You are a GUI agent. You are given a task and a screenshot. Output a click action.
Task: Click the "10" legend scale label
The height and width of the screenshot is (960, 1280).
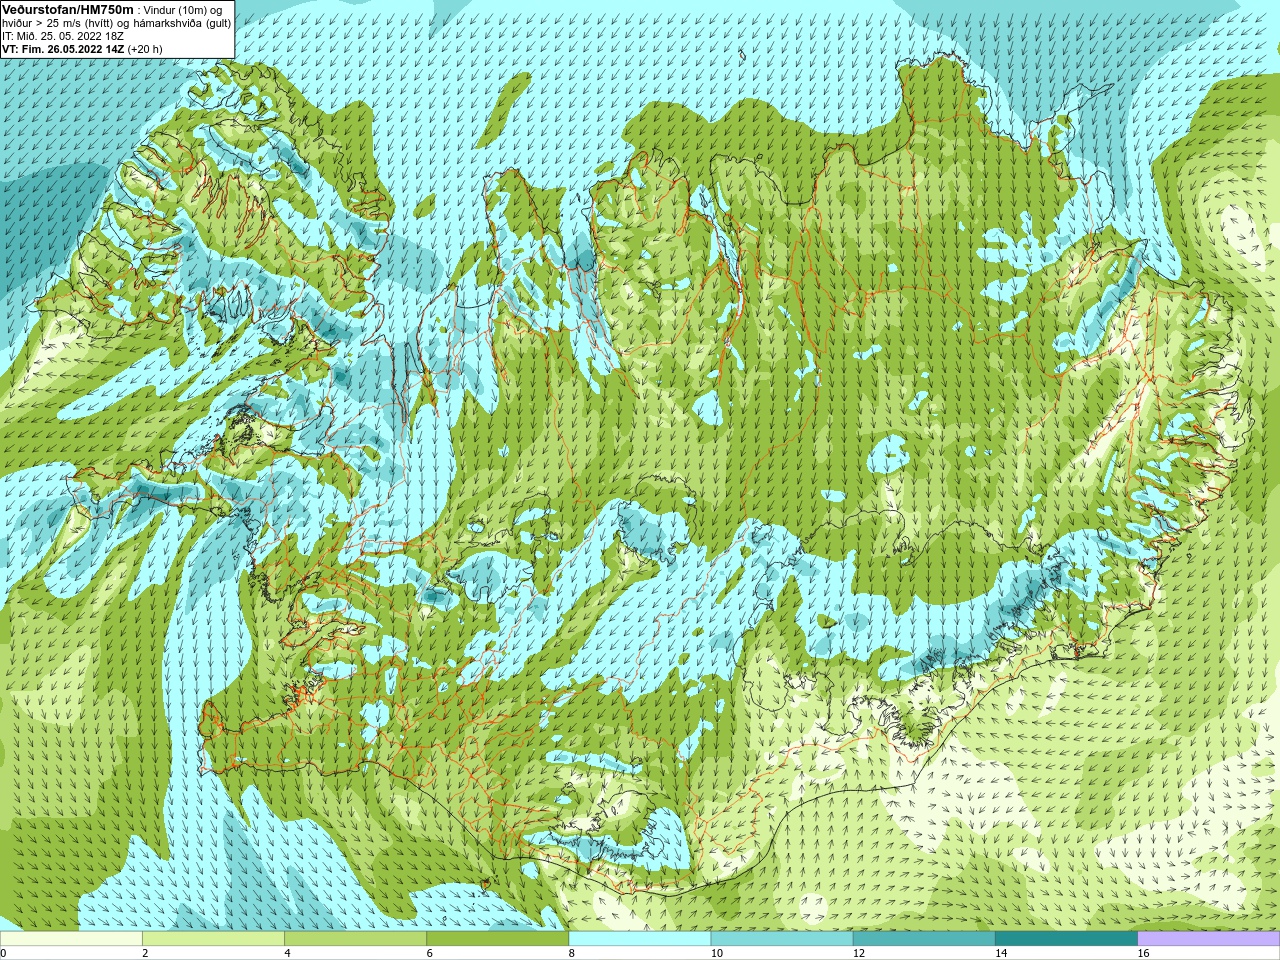(x=717, y=953)
